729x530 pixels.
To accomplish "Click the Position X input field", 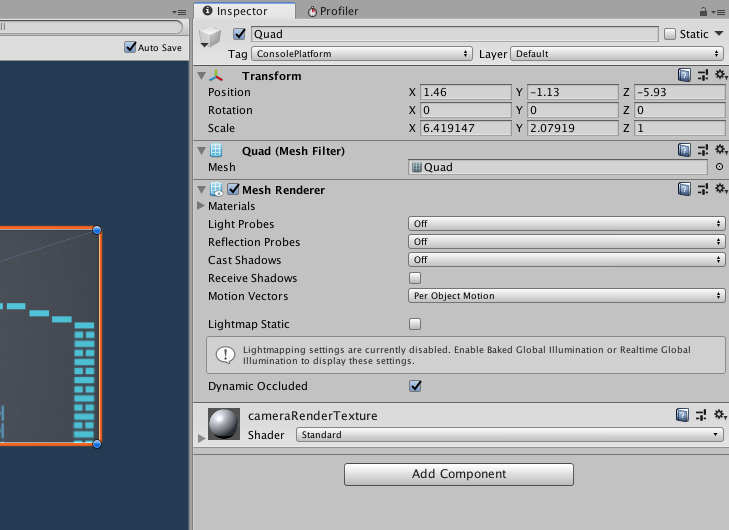I will point(465,92).
